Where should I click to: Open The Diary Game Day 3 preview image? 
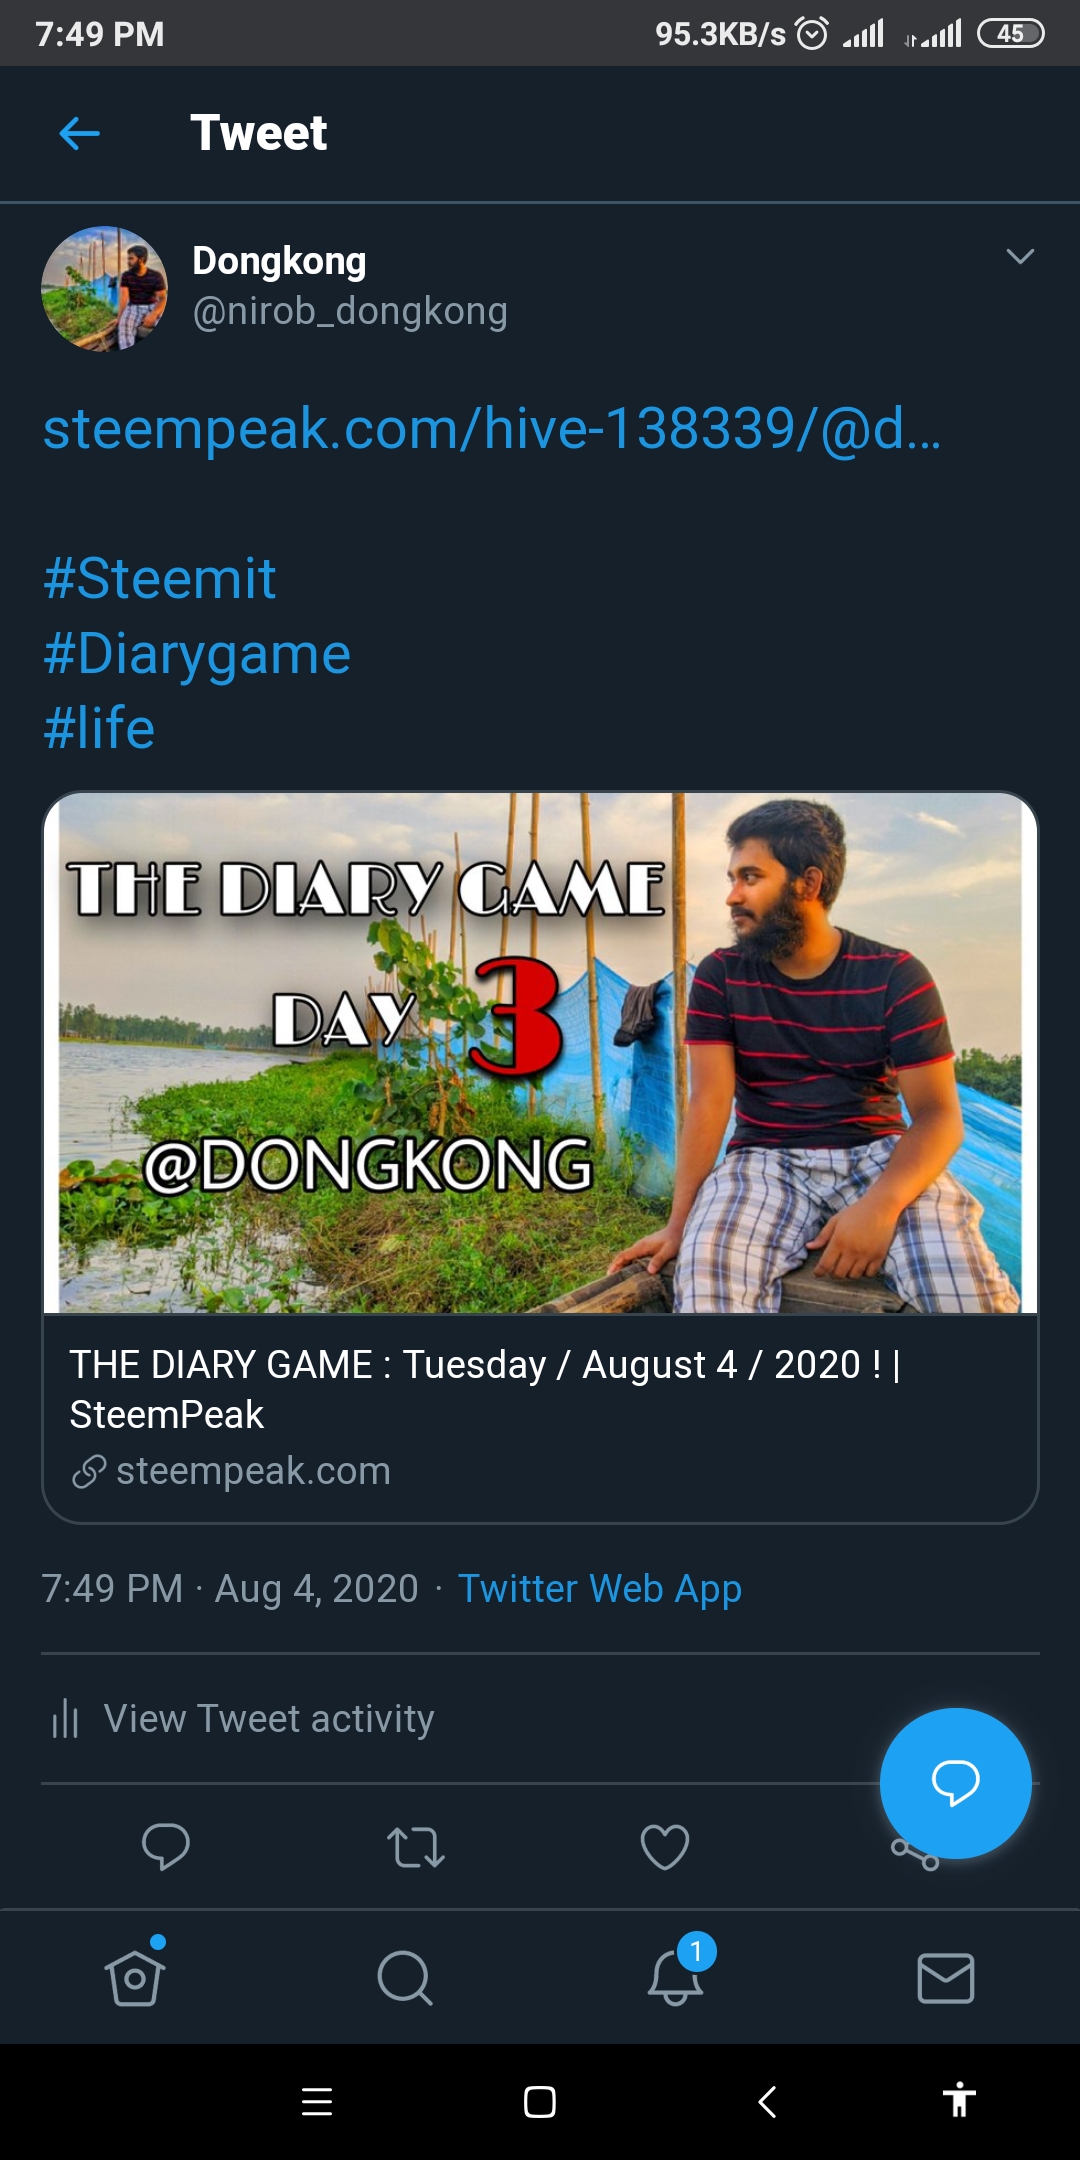click(x=540, y=1052)
